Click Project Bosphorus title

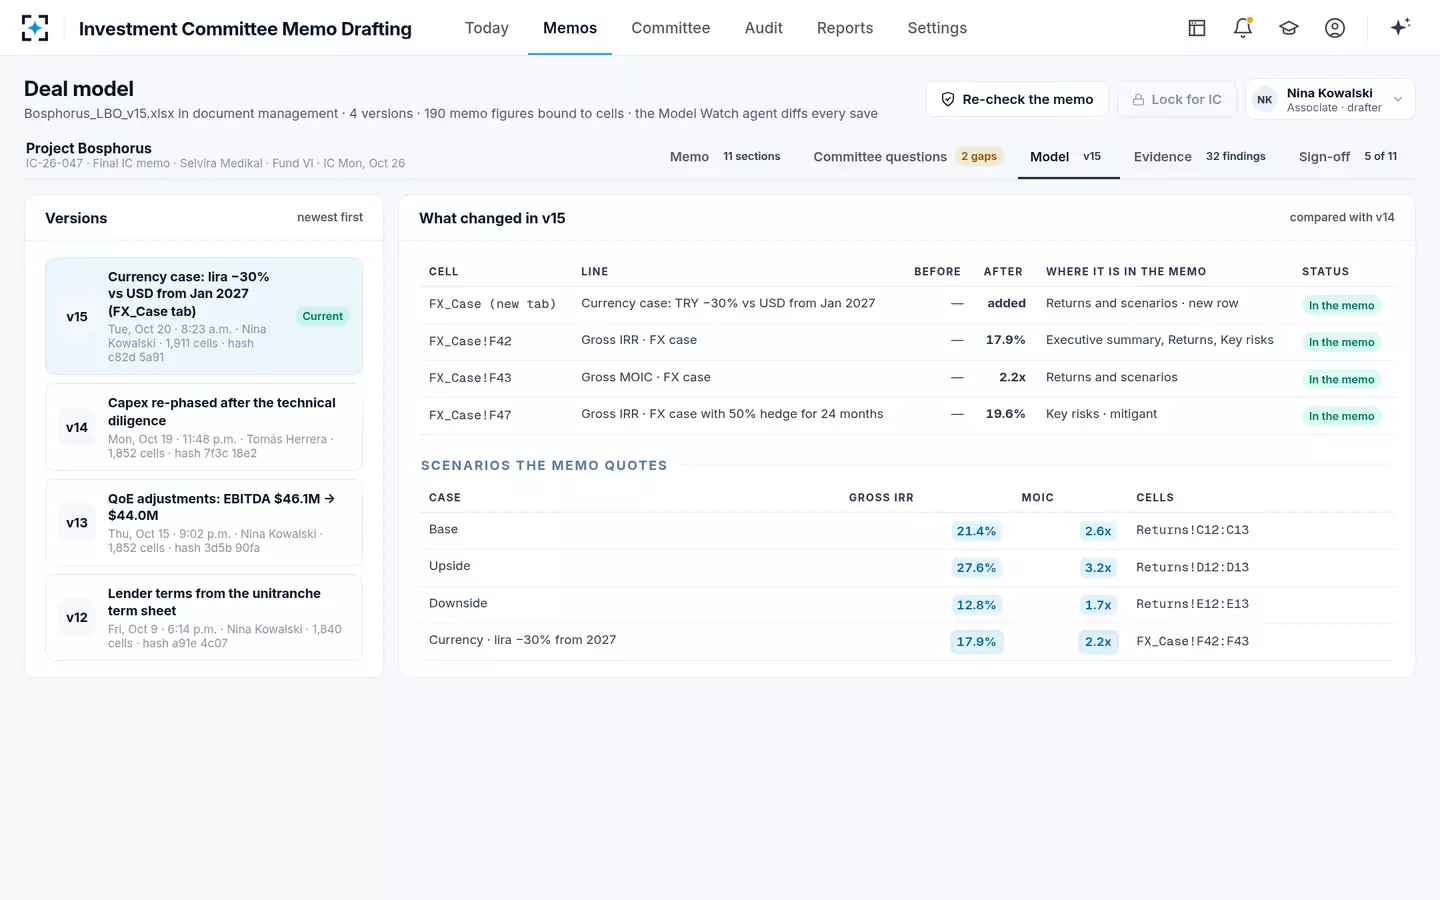click(89, 148)
